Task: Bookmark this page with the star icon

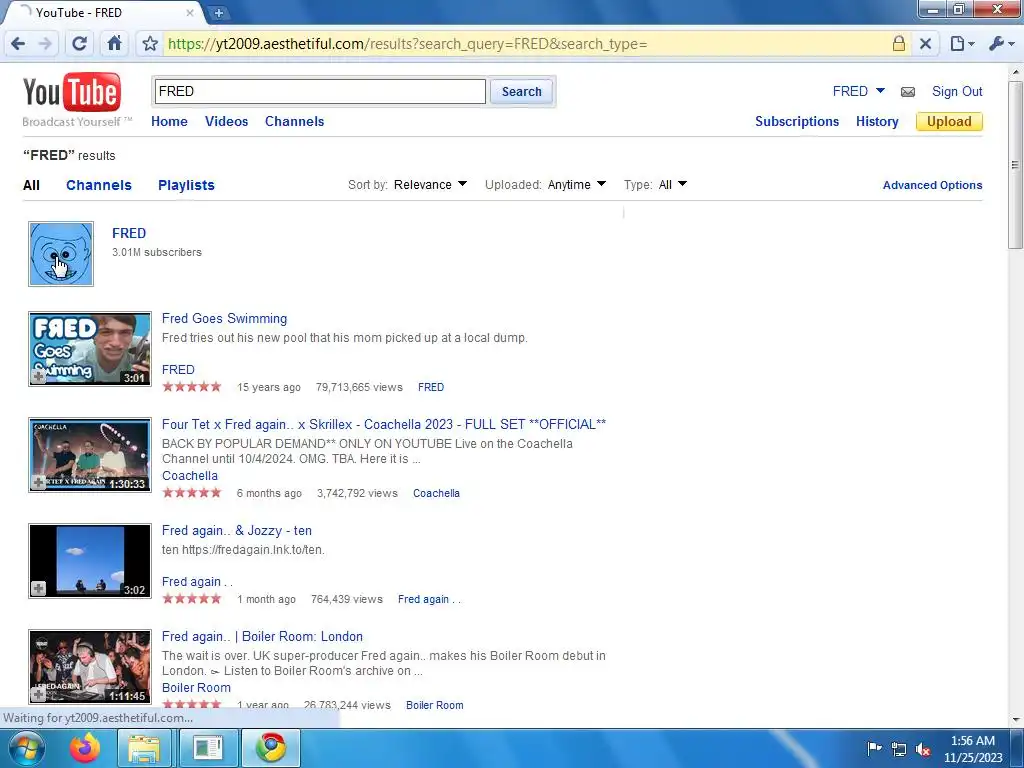Action: [x=150, y=44]
